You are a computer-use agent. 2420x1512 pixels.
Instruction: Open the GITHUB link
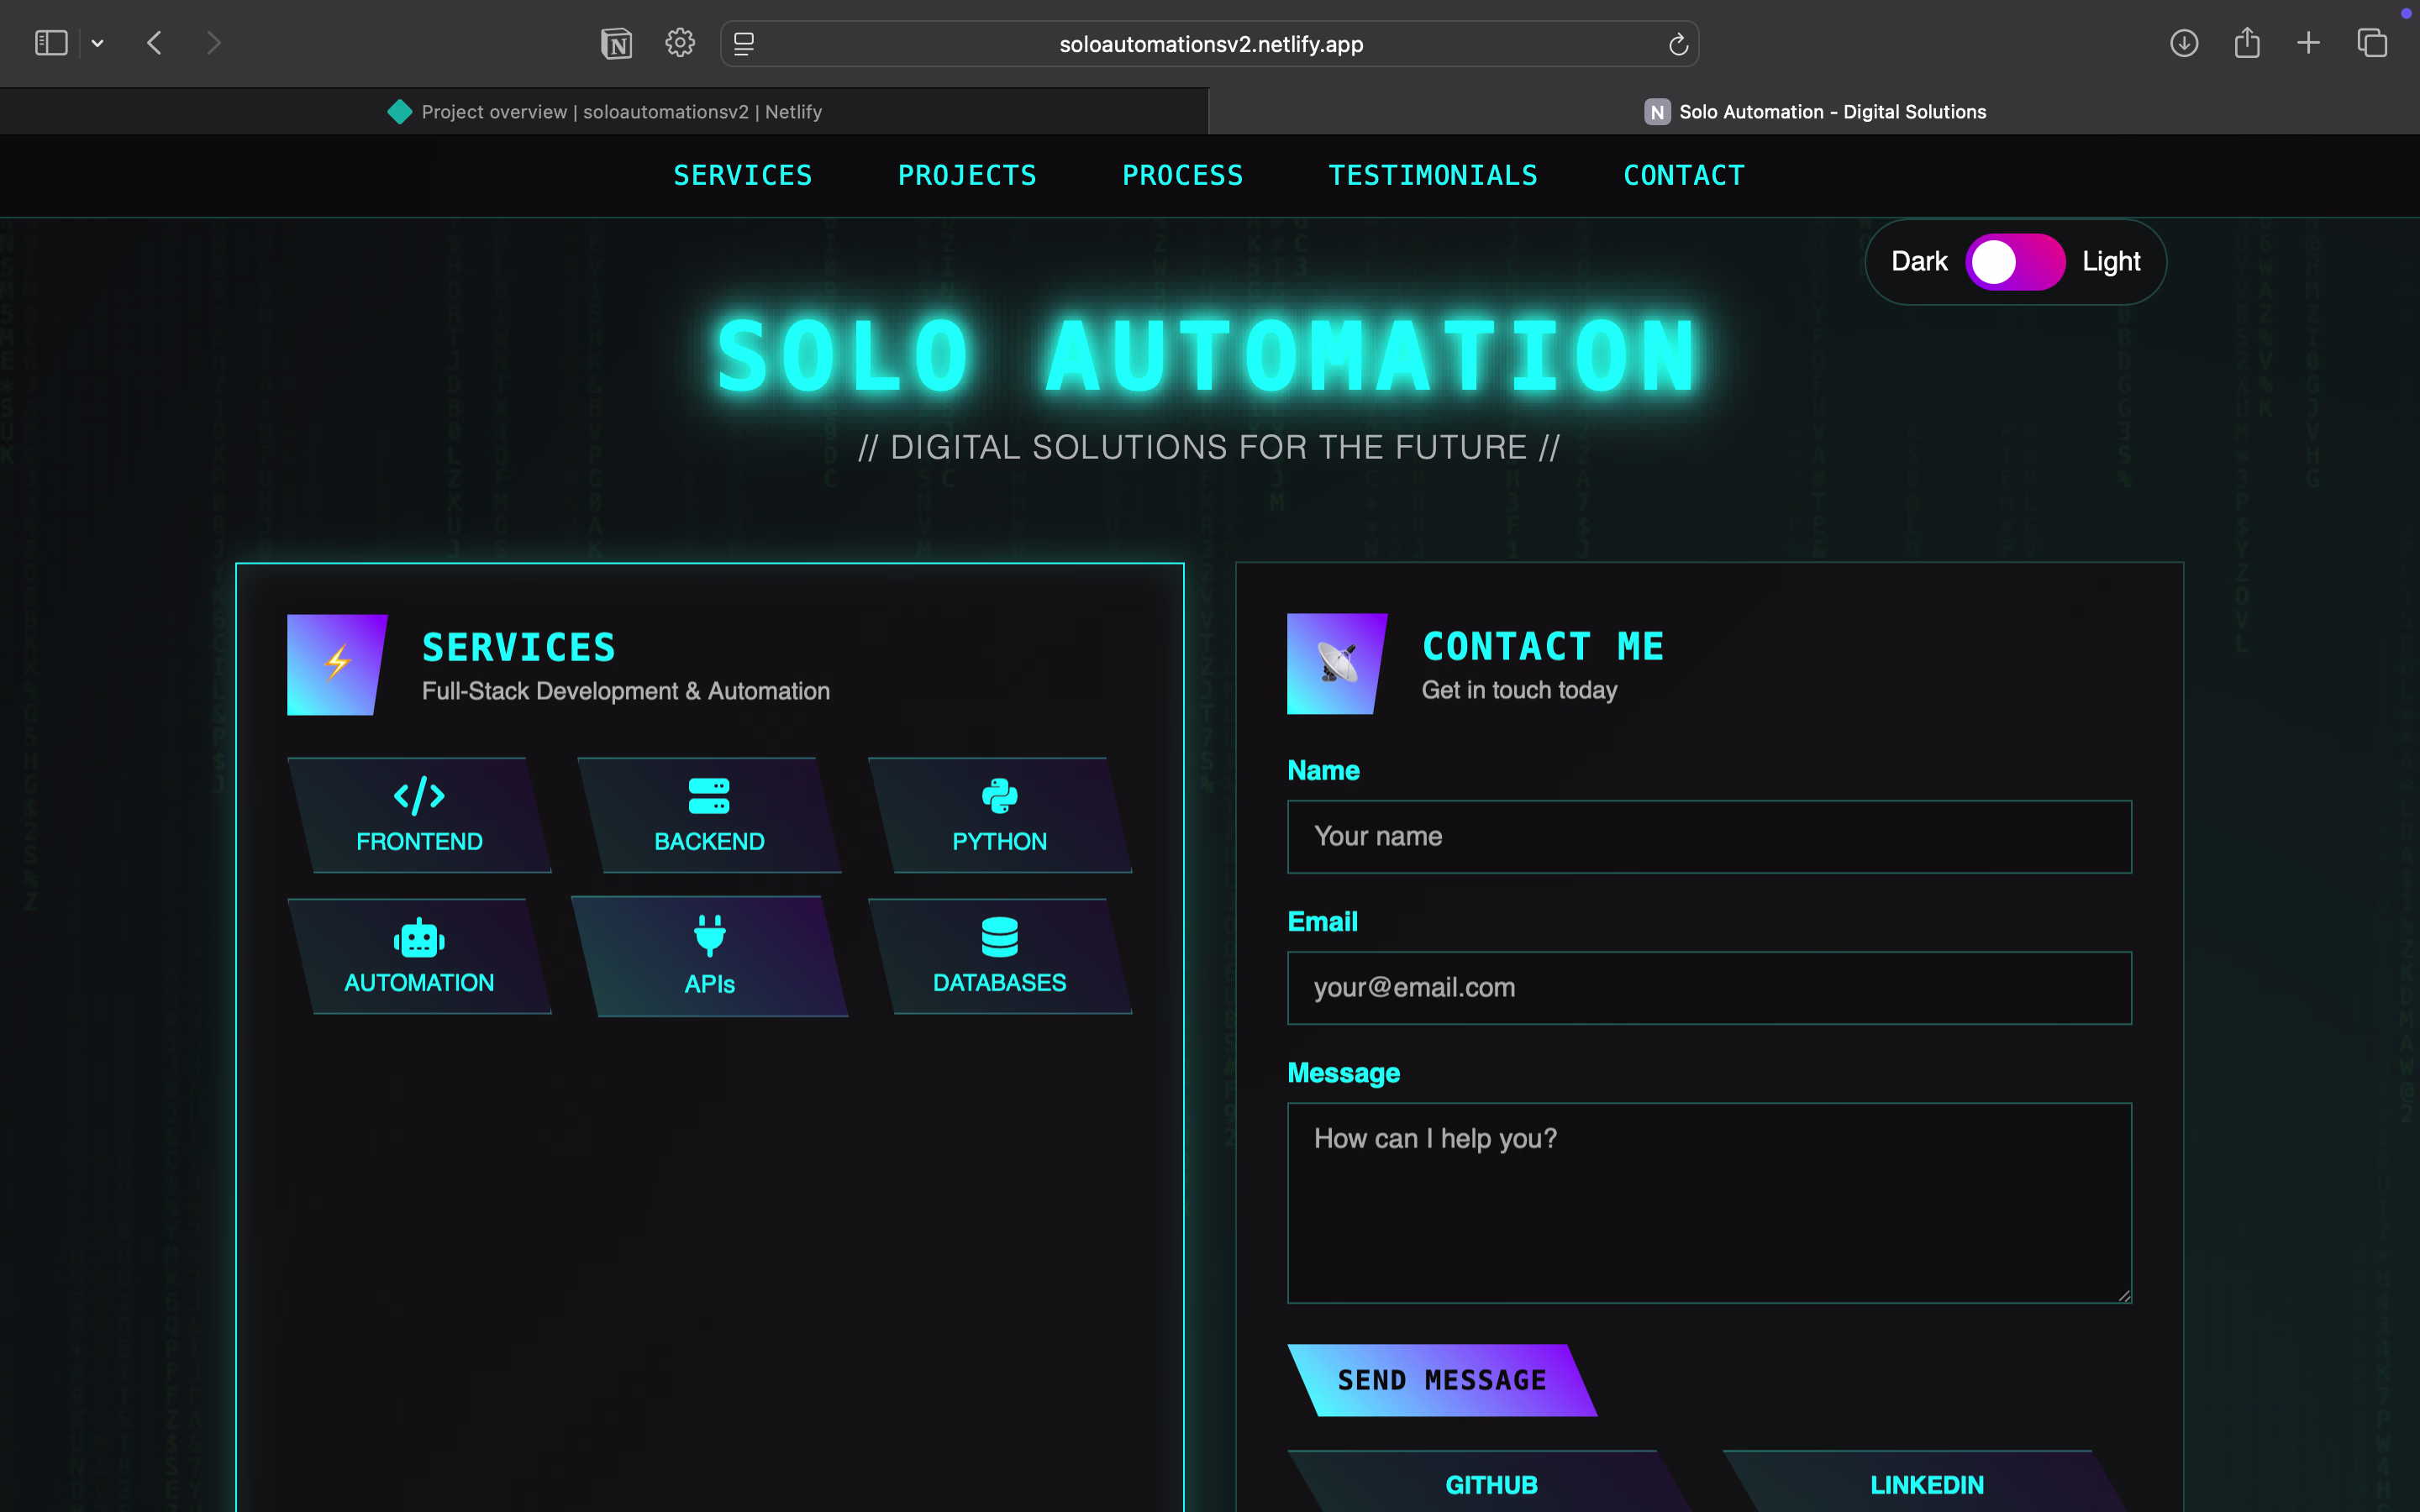1491,1484
